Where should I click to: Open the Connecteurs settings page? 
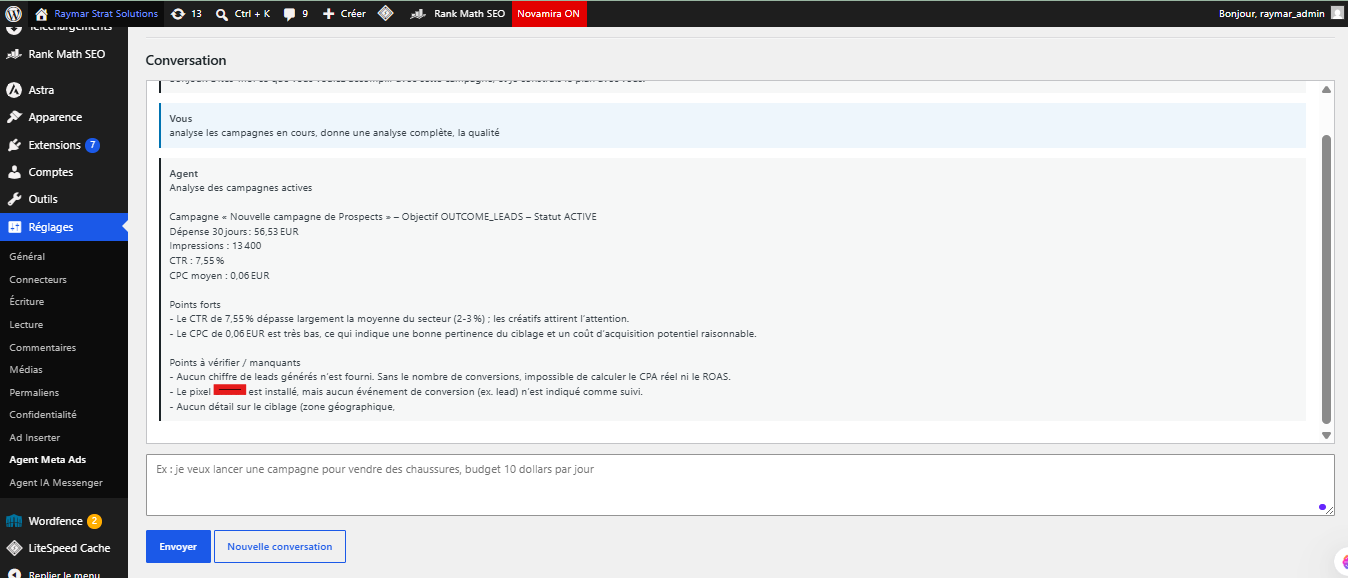pos(38,280)
